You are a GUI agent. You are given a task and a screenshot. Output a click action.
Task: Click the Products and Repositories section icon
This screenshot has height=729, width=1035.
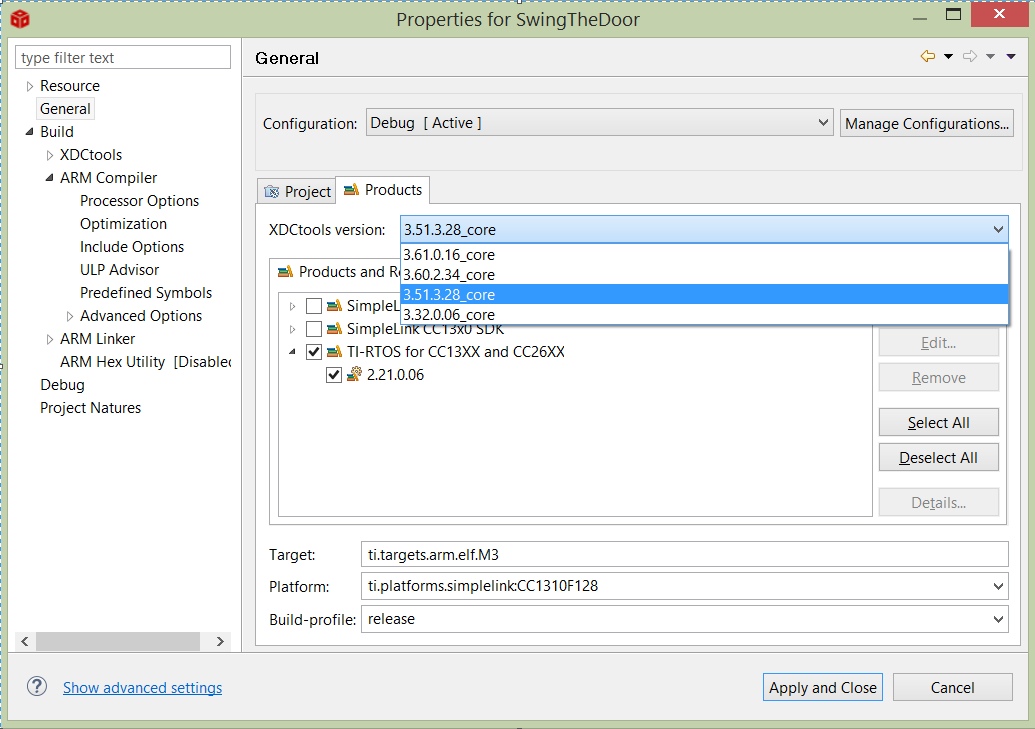point(285,272)
